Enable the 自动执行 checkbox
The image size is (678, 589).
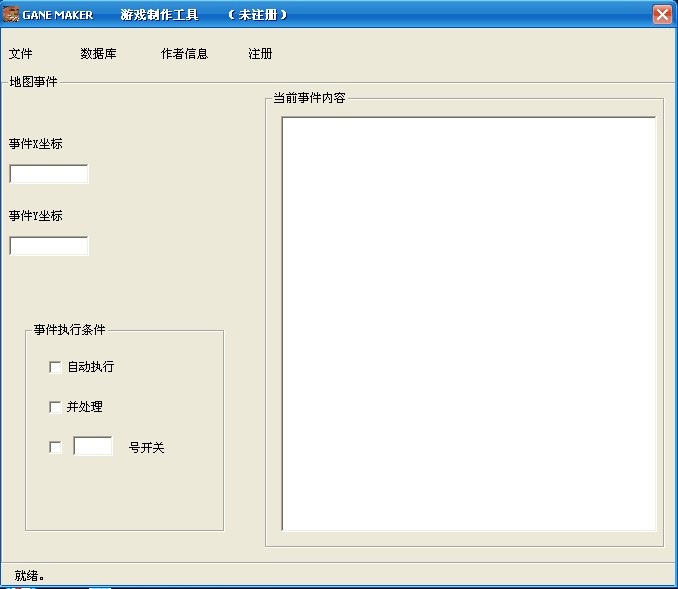click(x=55, y=367)
